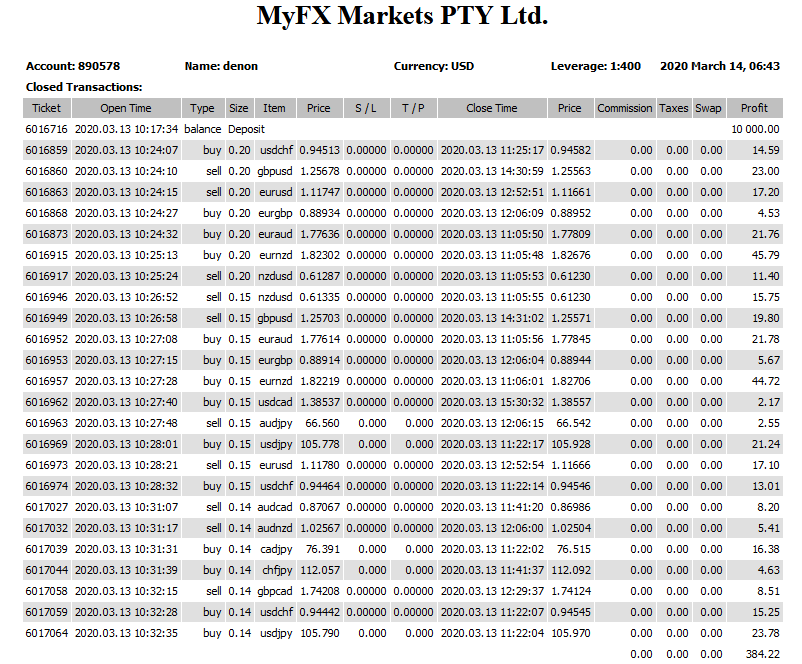Viewport: 802px width, 664px height.
Task: Click the T / P column header
Action: tap(412, 108)
